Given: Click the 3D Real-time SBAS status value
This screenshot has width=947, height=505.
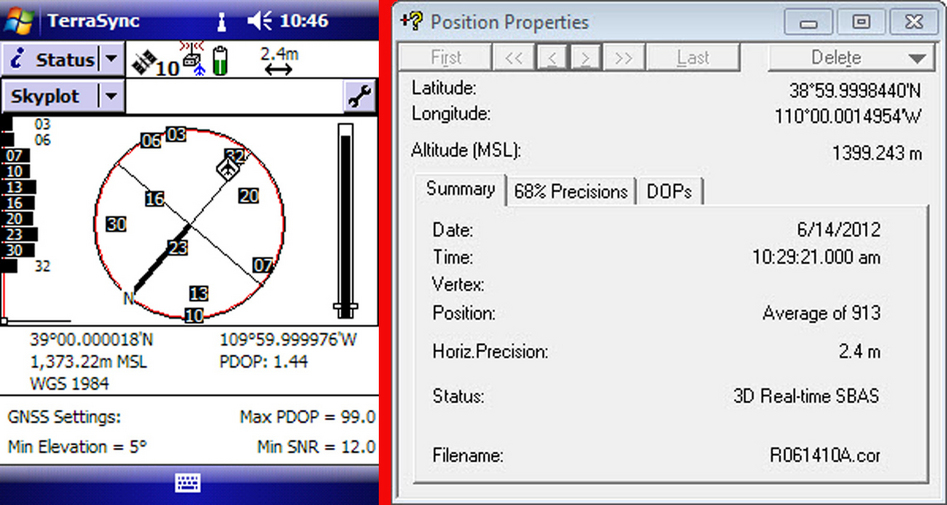Looking at the screenshot, I should pyautogui.click(x=806, y=397).
